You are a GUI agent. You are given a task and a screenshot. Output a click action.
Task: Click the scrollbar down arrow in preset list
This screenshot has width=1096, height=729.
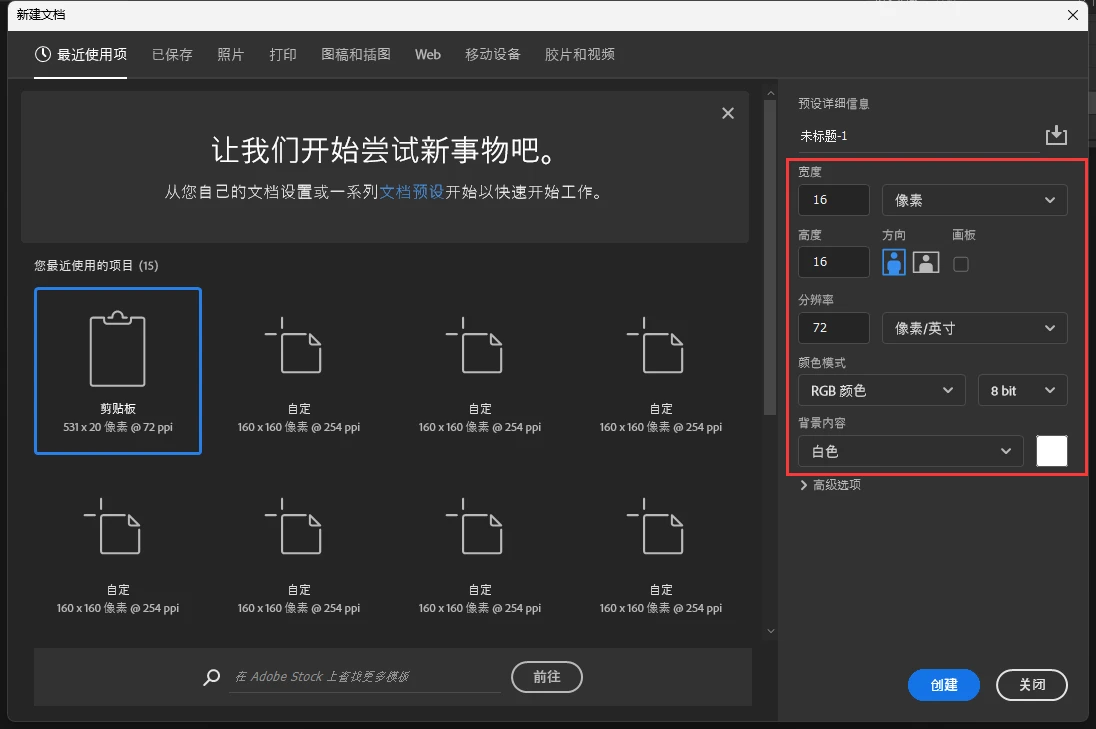tap(770, 631)
